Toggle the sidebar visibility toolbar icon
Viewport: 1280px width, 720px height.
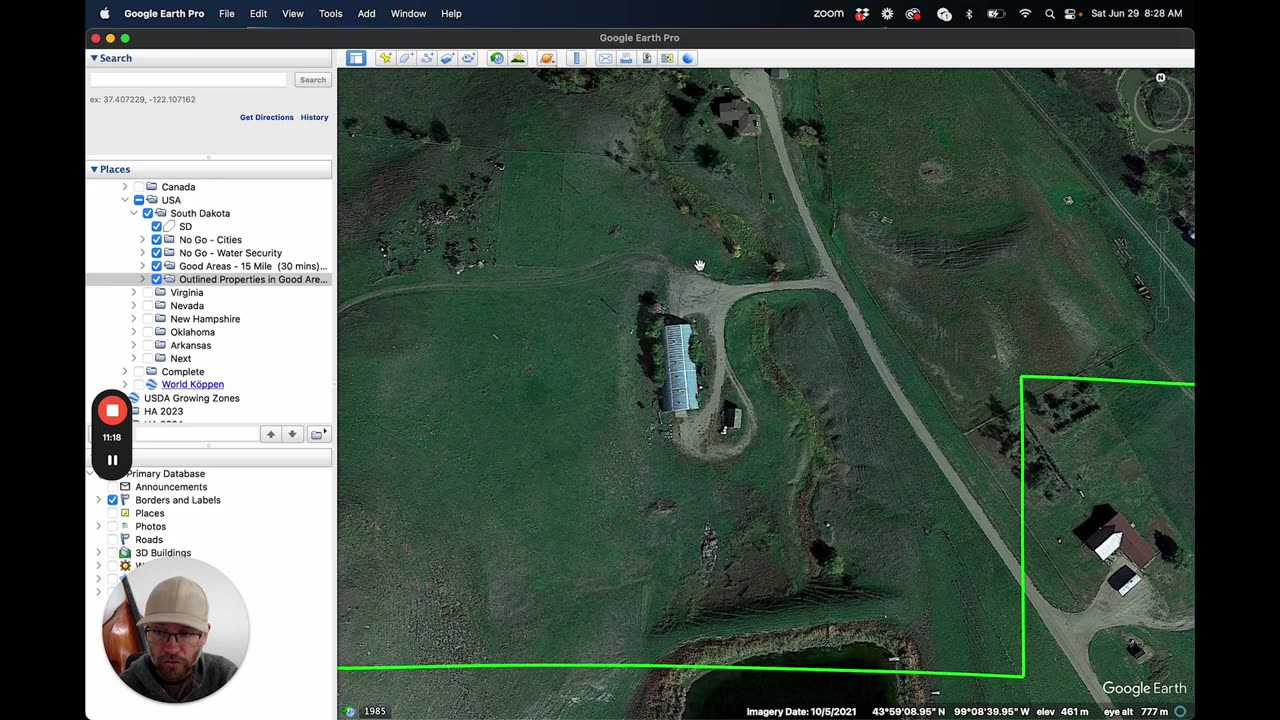[x=356, y=58]
